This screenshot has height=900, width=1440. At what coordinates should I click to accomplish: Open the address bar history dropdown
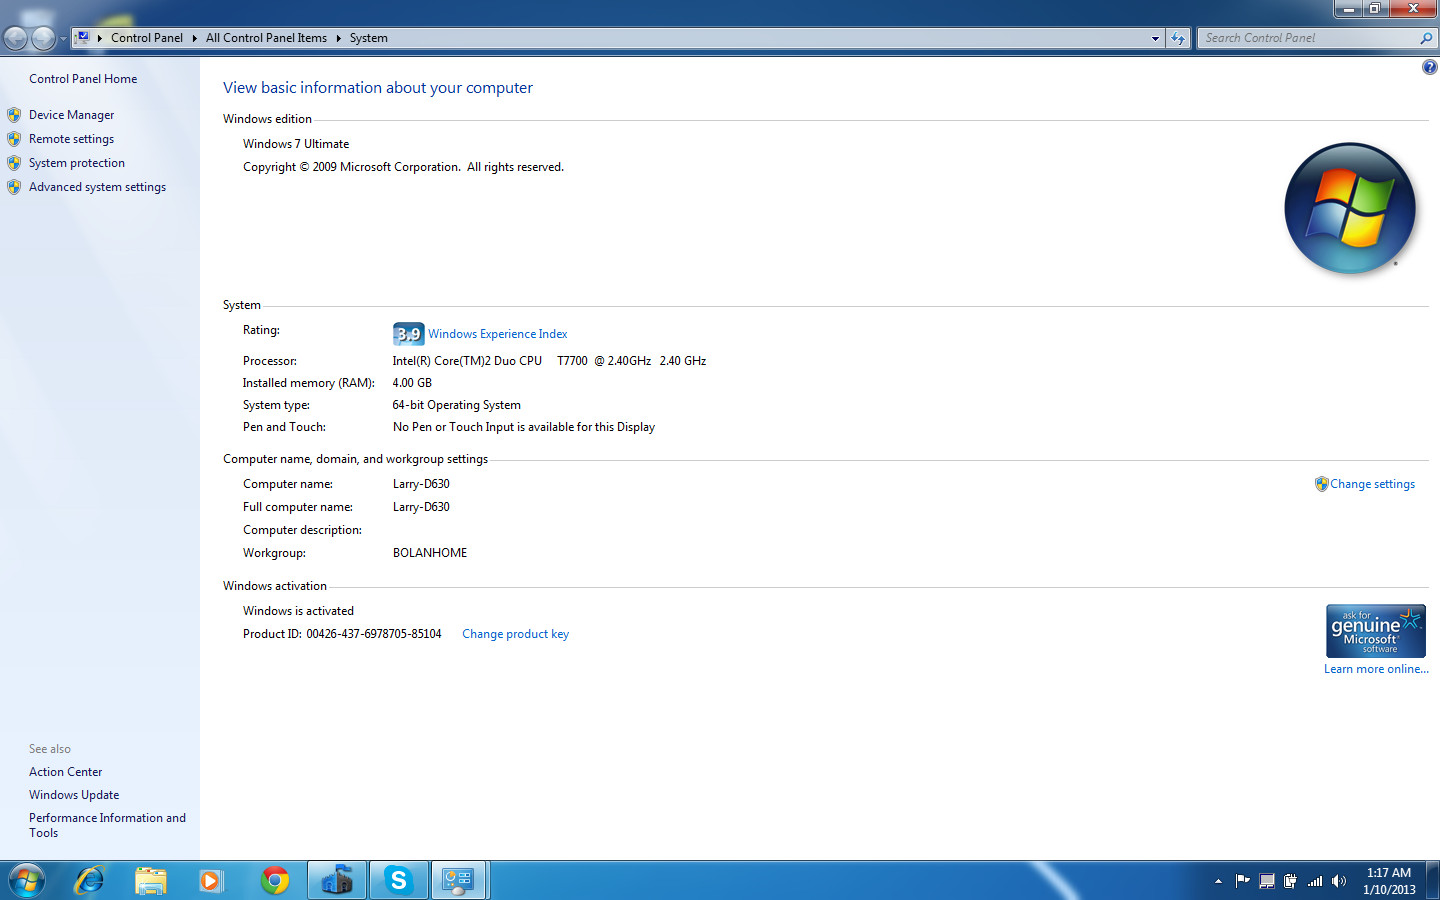click(x=1155, y=38)
